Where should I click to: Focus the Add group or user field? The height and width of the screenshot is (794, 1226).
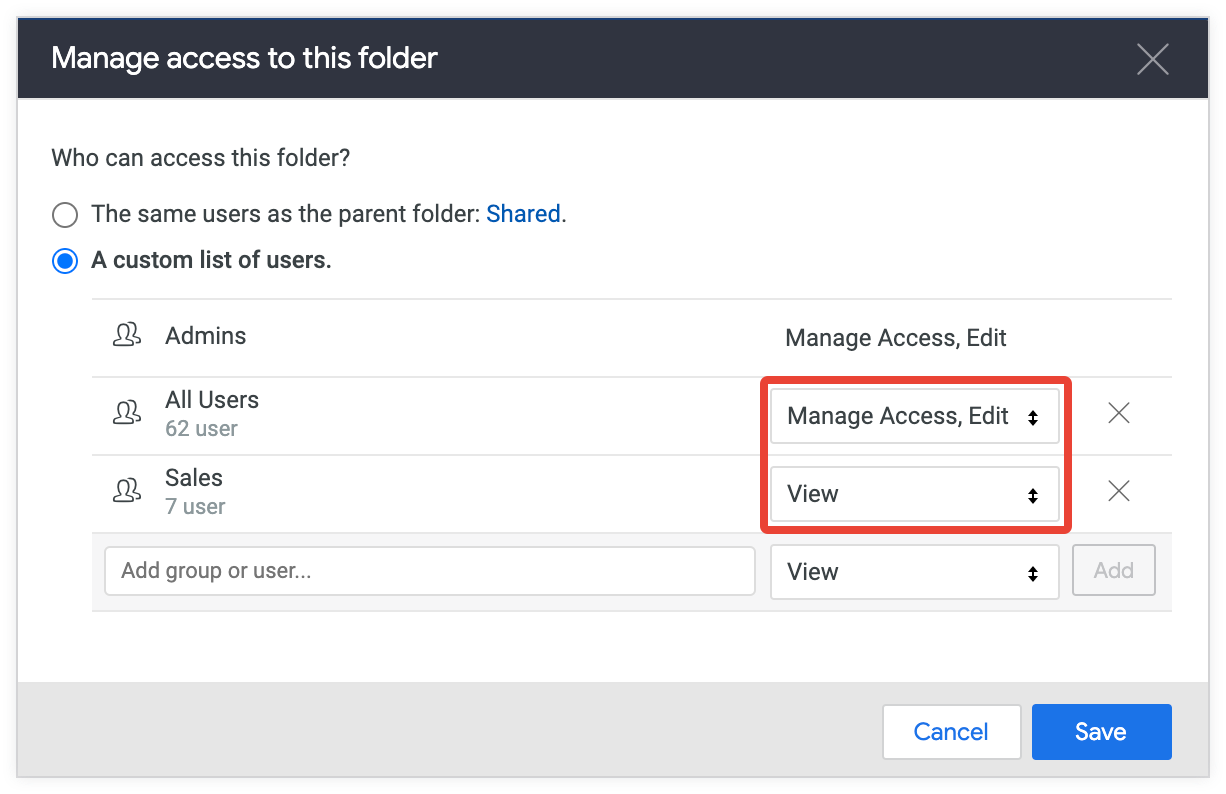[429, 571]
